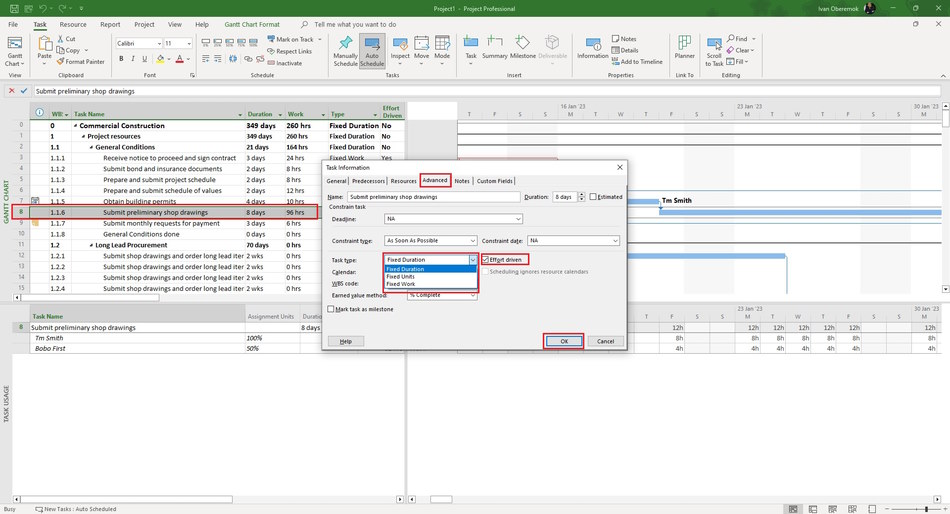Open the Find dropdown in Editing

[x=754, y=39]
